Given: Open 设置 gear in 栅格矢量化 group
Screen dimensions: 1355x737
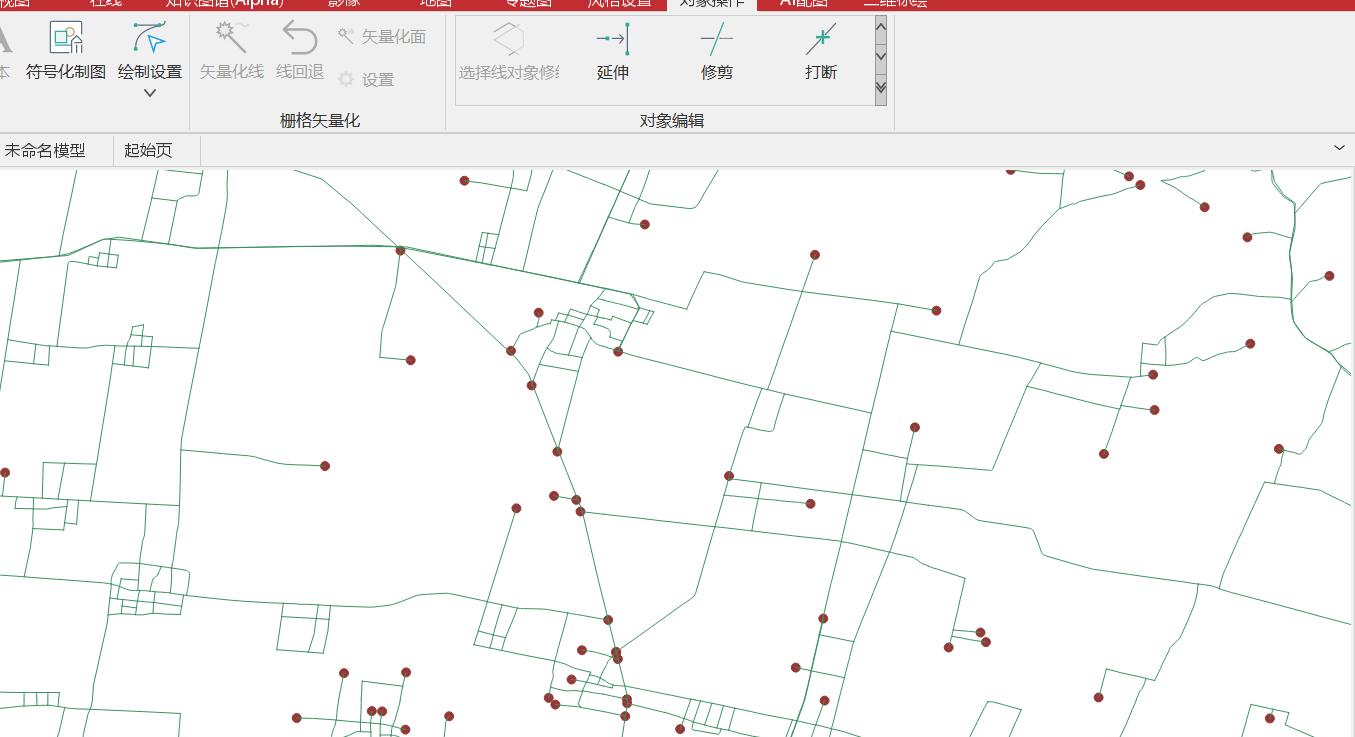Looking at the screenshot, I should pyautogui.click(x=366, y=80).
